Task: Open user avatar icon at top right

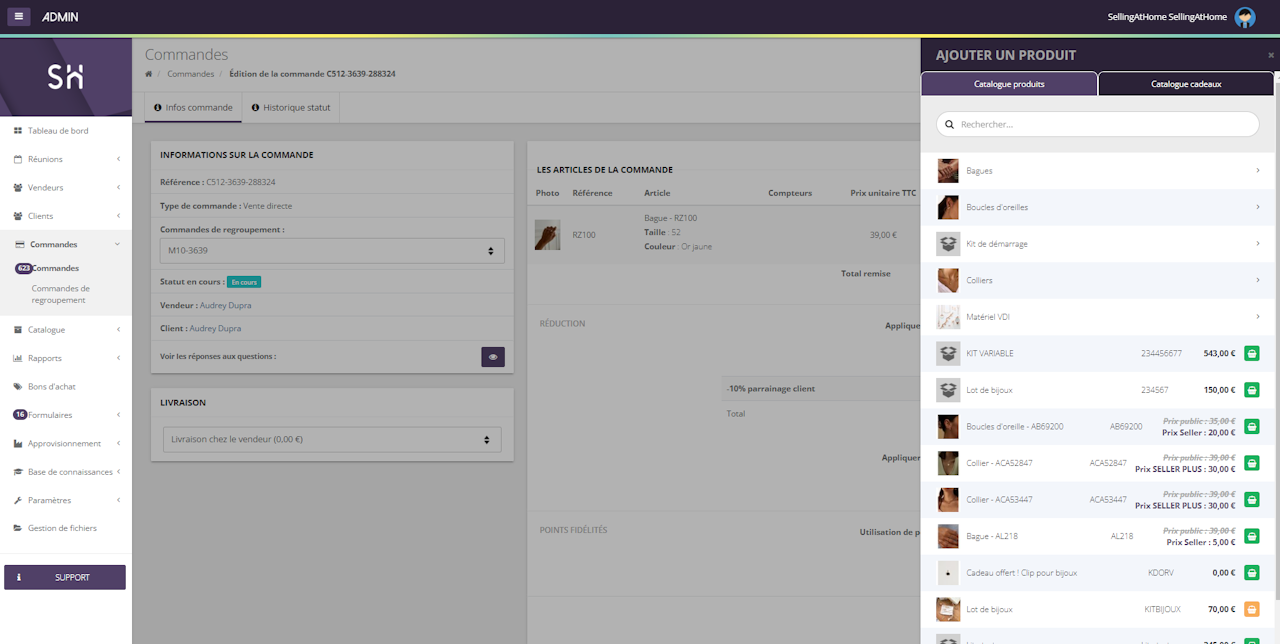Action: point(1244,17)
